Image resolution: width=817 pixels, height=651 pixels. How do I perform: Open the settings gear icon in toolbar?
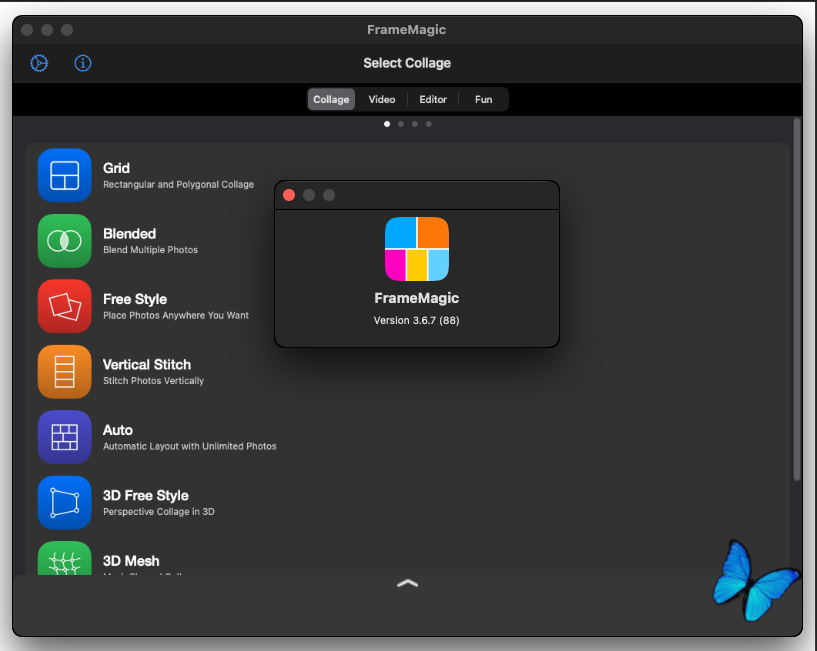coord(39,63)
